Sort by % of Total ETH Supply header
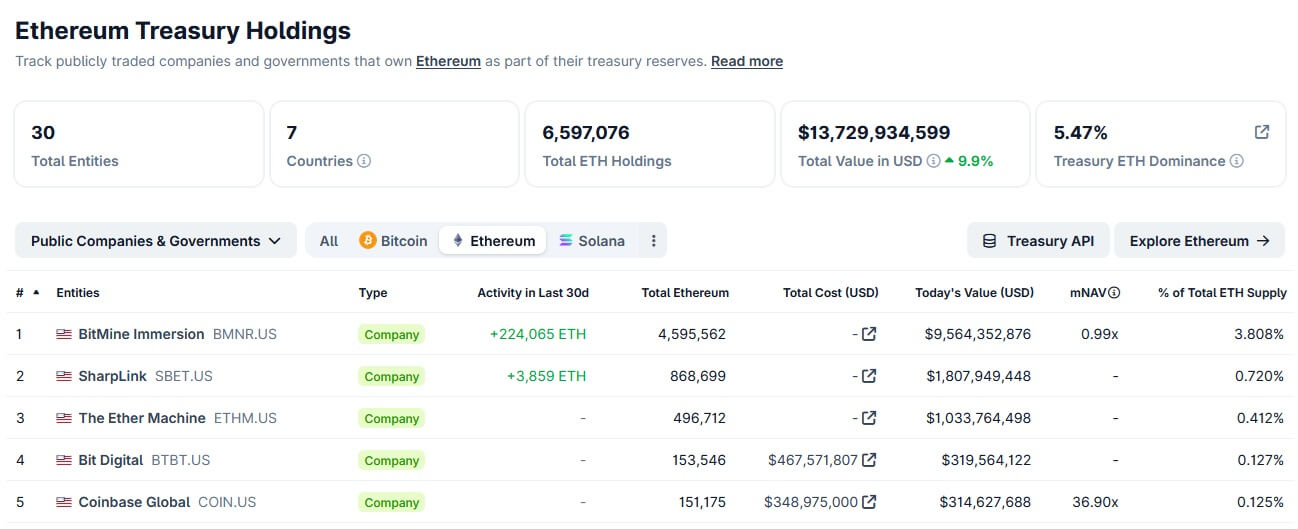The width and height of the screenshot is (1298, 529). pos(1222,293)
